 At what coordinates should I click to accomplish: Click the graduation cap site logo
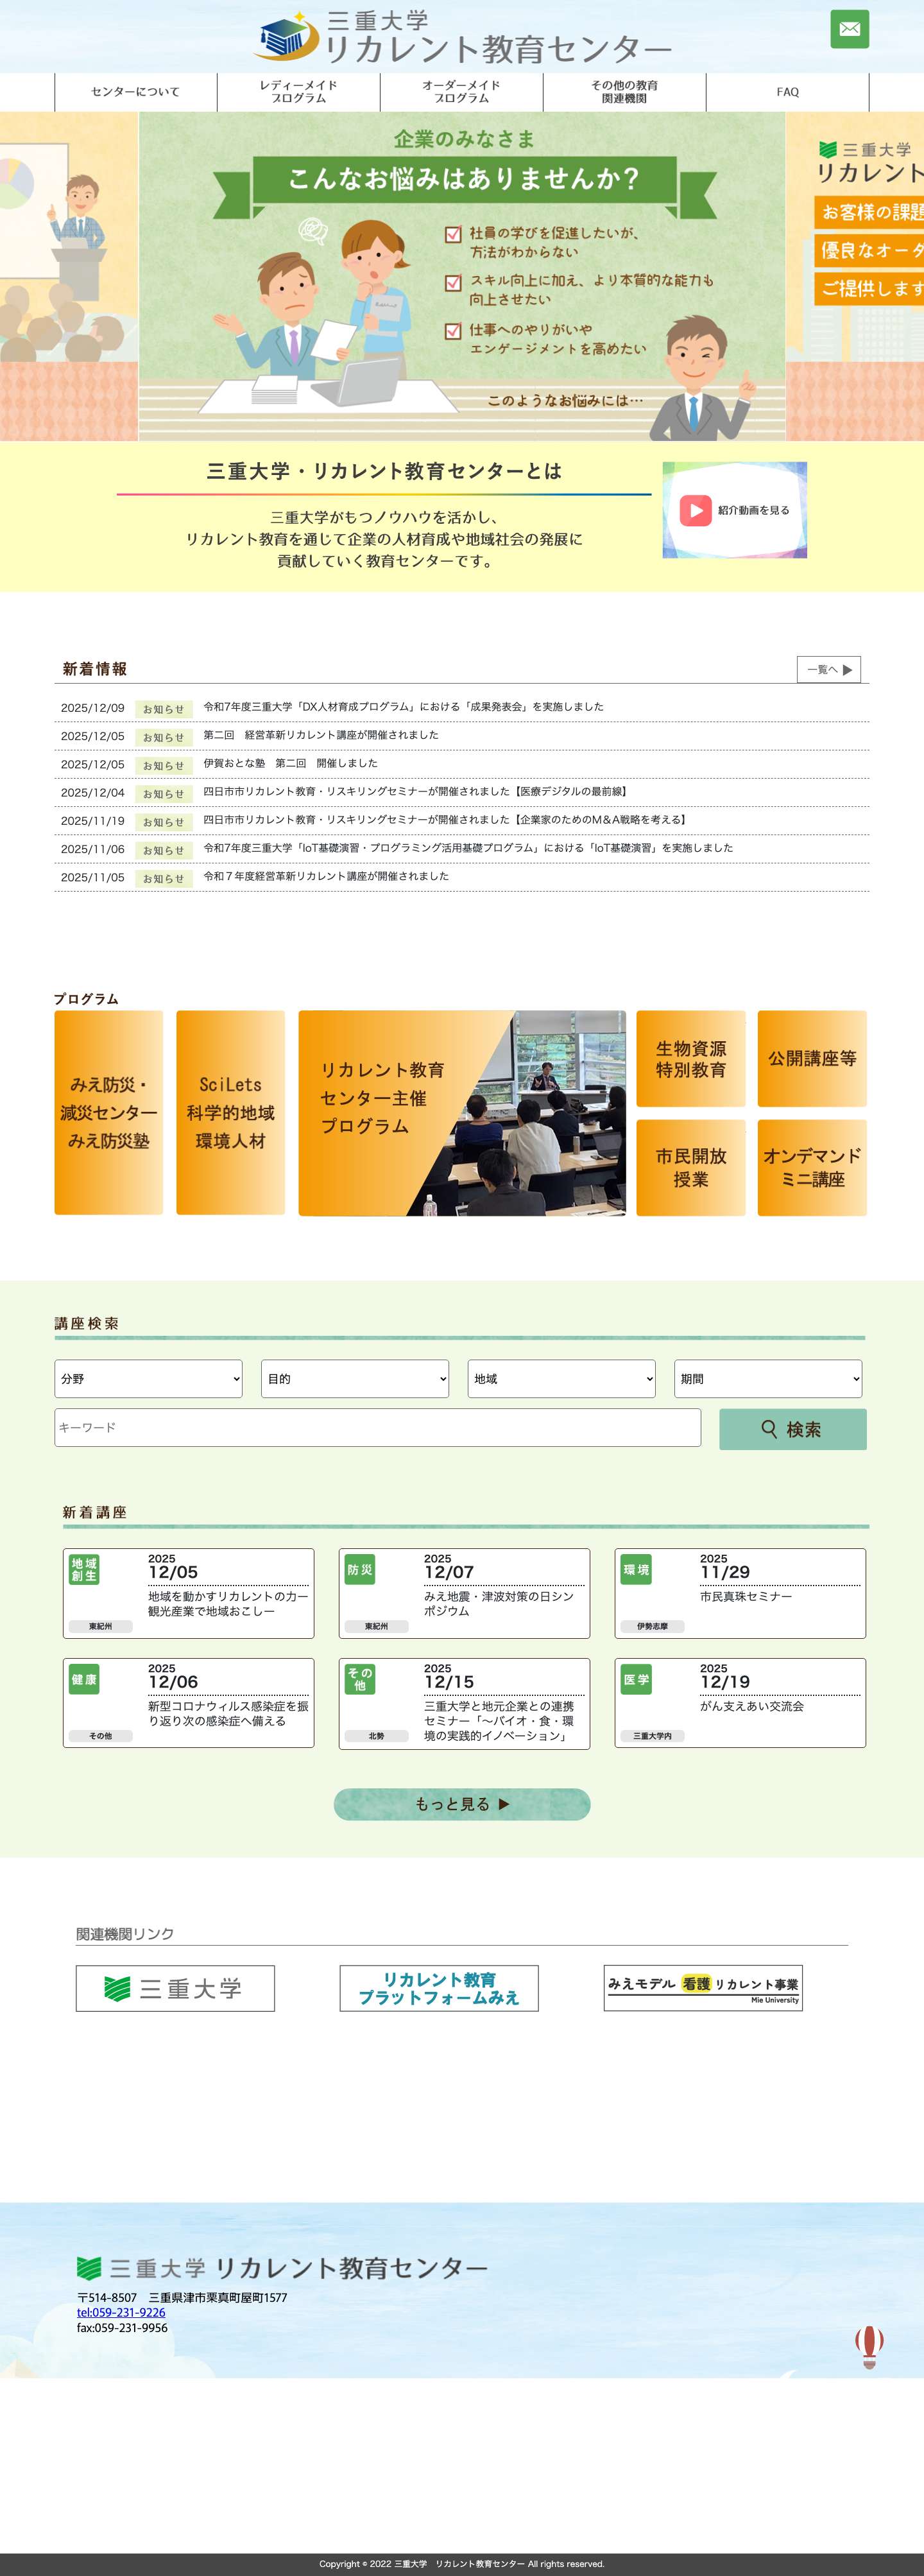286,37
